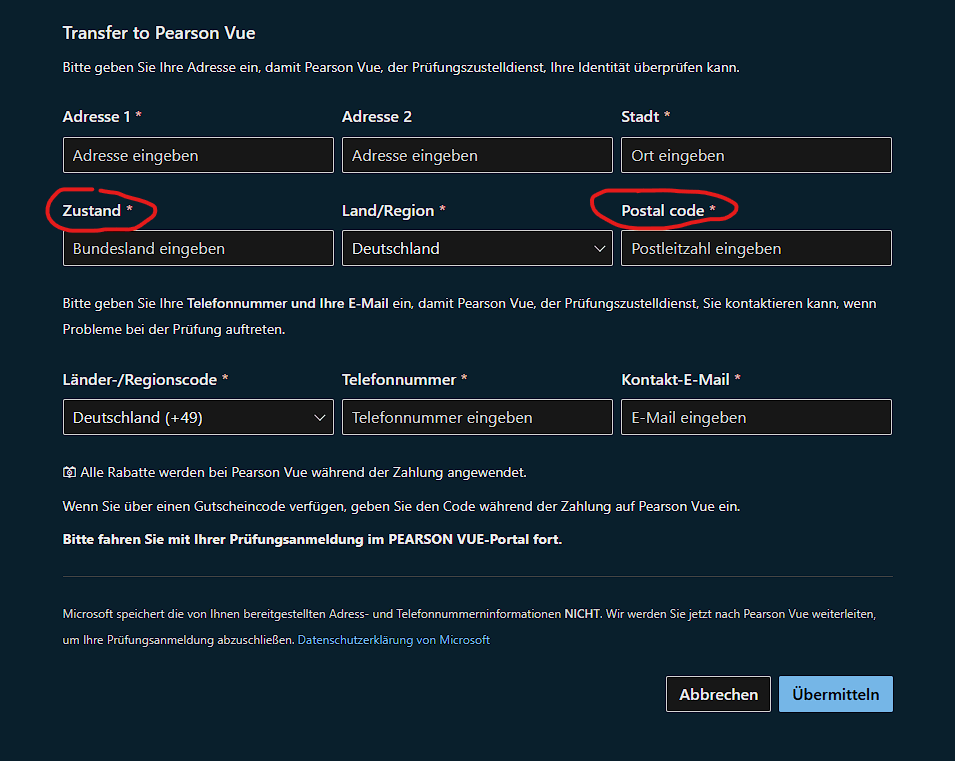Click the Postleitzahl eingeben field
The height and width of the screenshot is (761, 955).
756,248
